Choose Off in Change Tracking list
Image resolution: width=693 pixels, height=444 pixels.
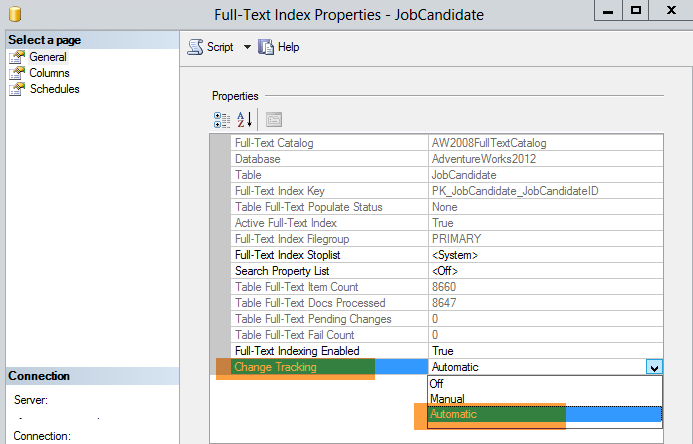[544, 383]
